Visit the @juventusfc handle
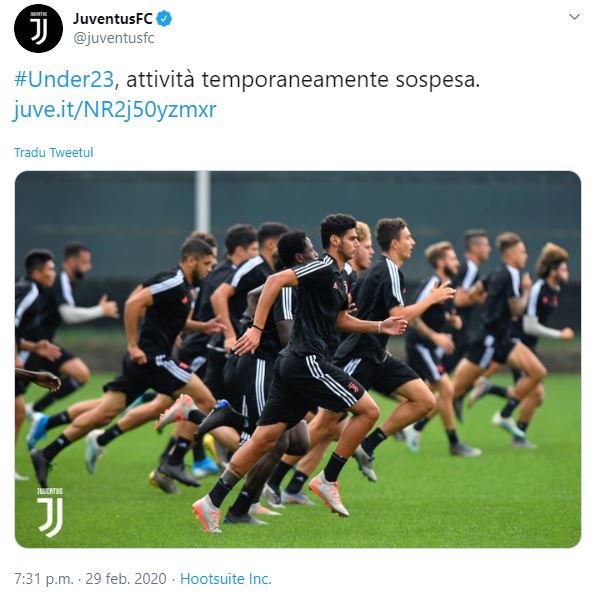 113,38
